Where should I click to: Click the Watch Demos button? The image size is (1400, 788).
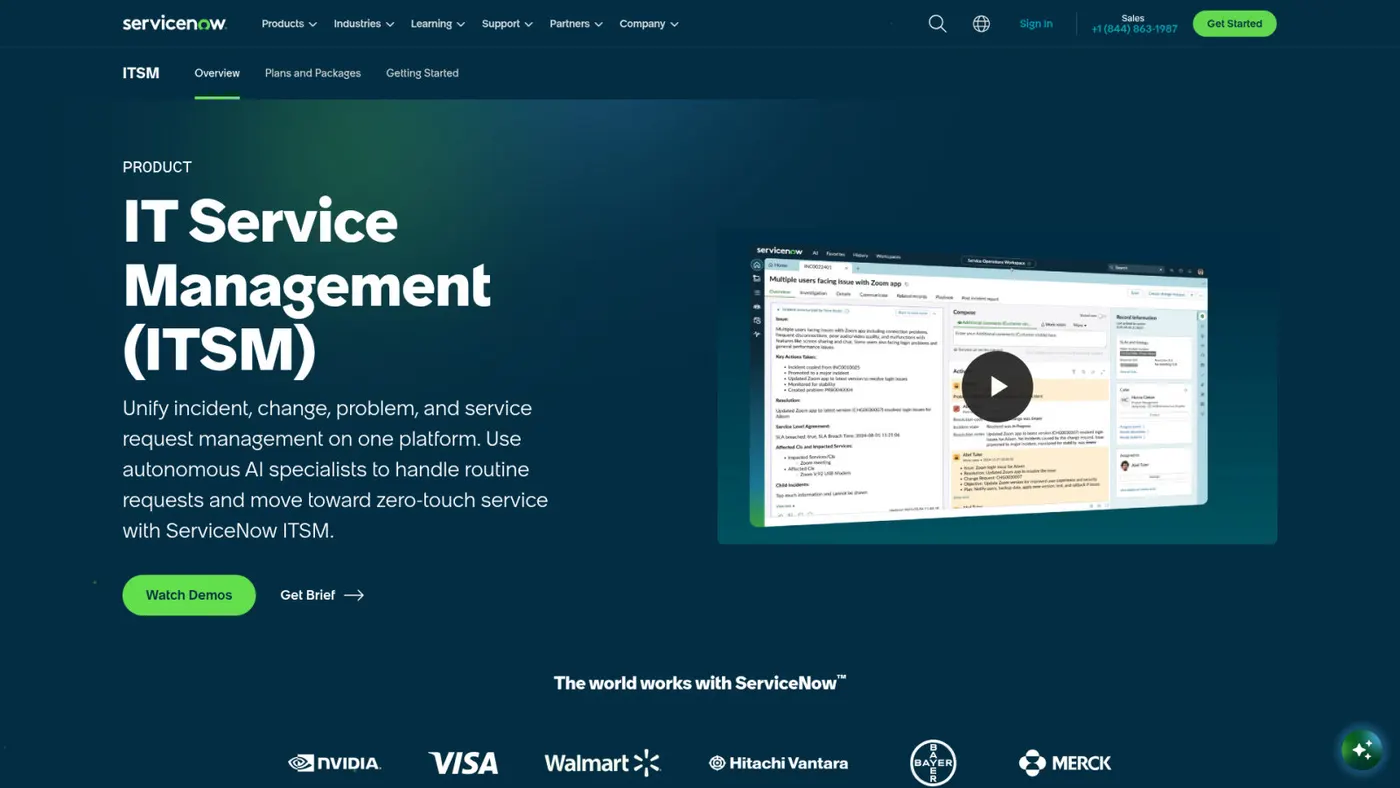[189, 595]
